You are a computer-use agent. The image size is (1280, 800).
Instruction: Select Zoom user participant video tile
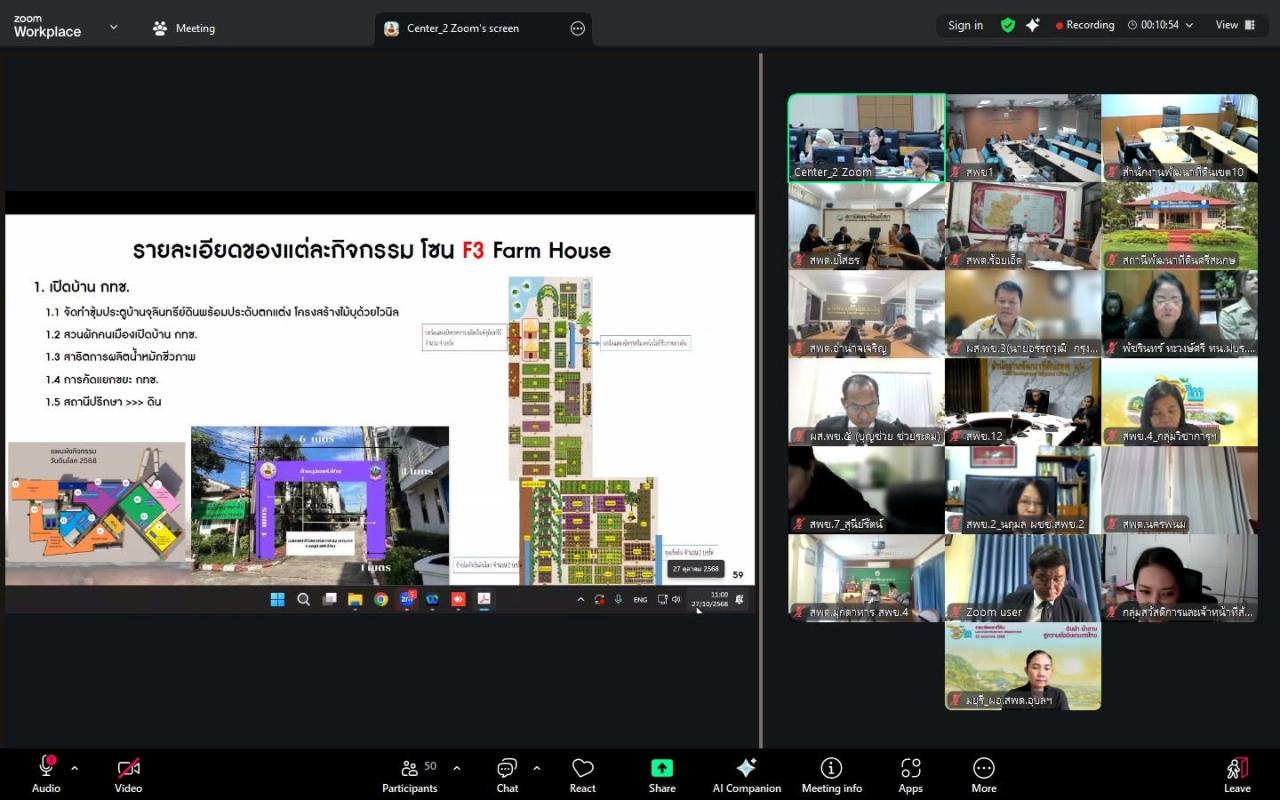[x=1023, y=578]
